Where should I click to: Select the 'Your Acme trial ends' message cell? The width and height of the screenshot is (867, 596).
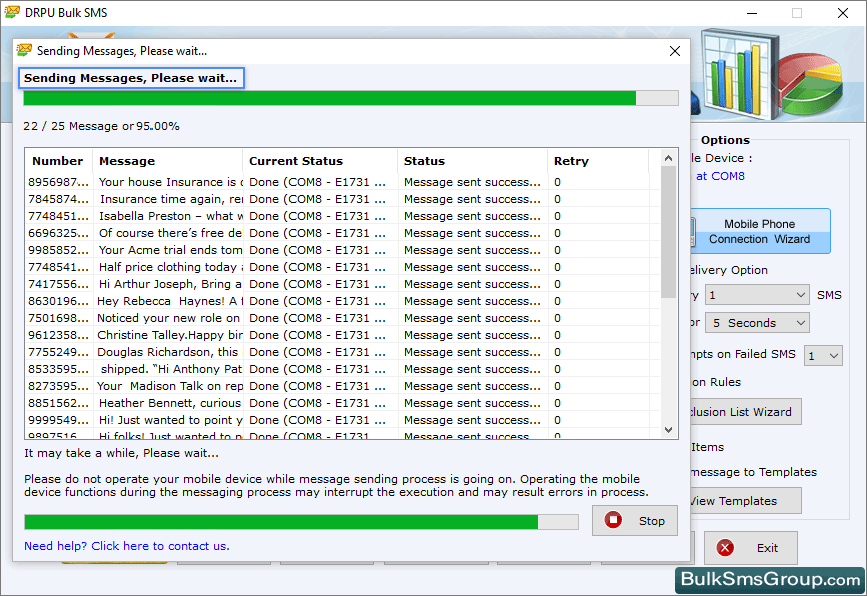coord(170,250)
